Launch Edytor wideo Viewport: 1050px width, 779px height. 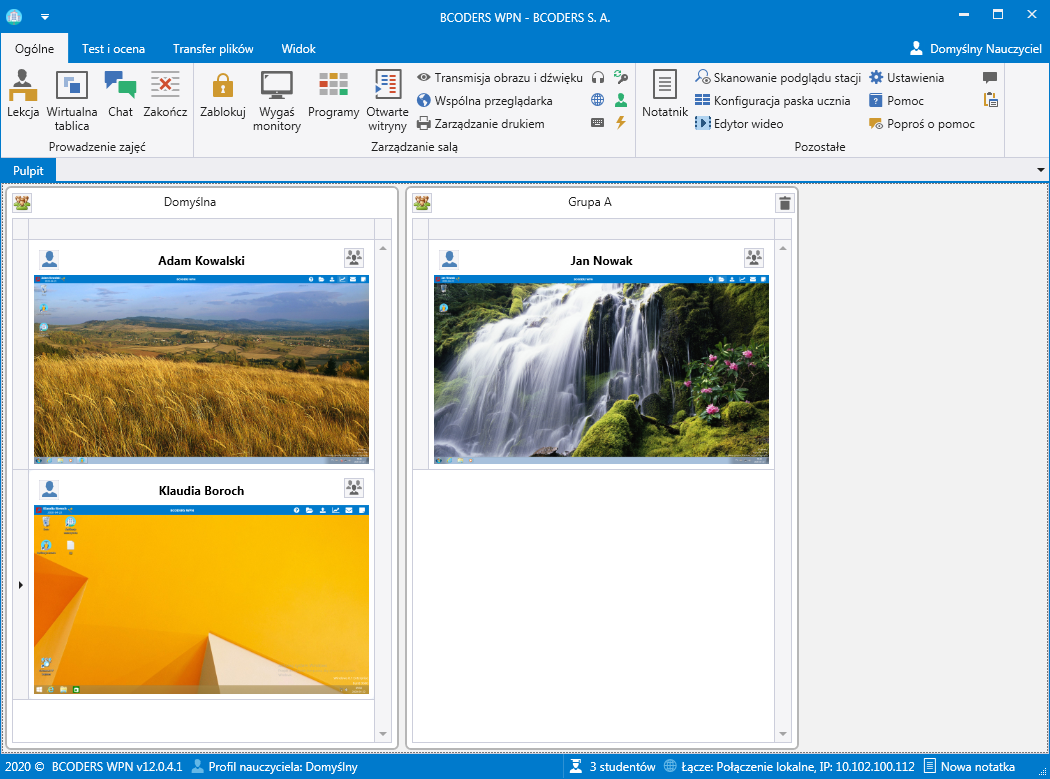tap(739, 123)
